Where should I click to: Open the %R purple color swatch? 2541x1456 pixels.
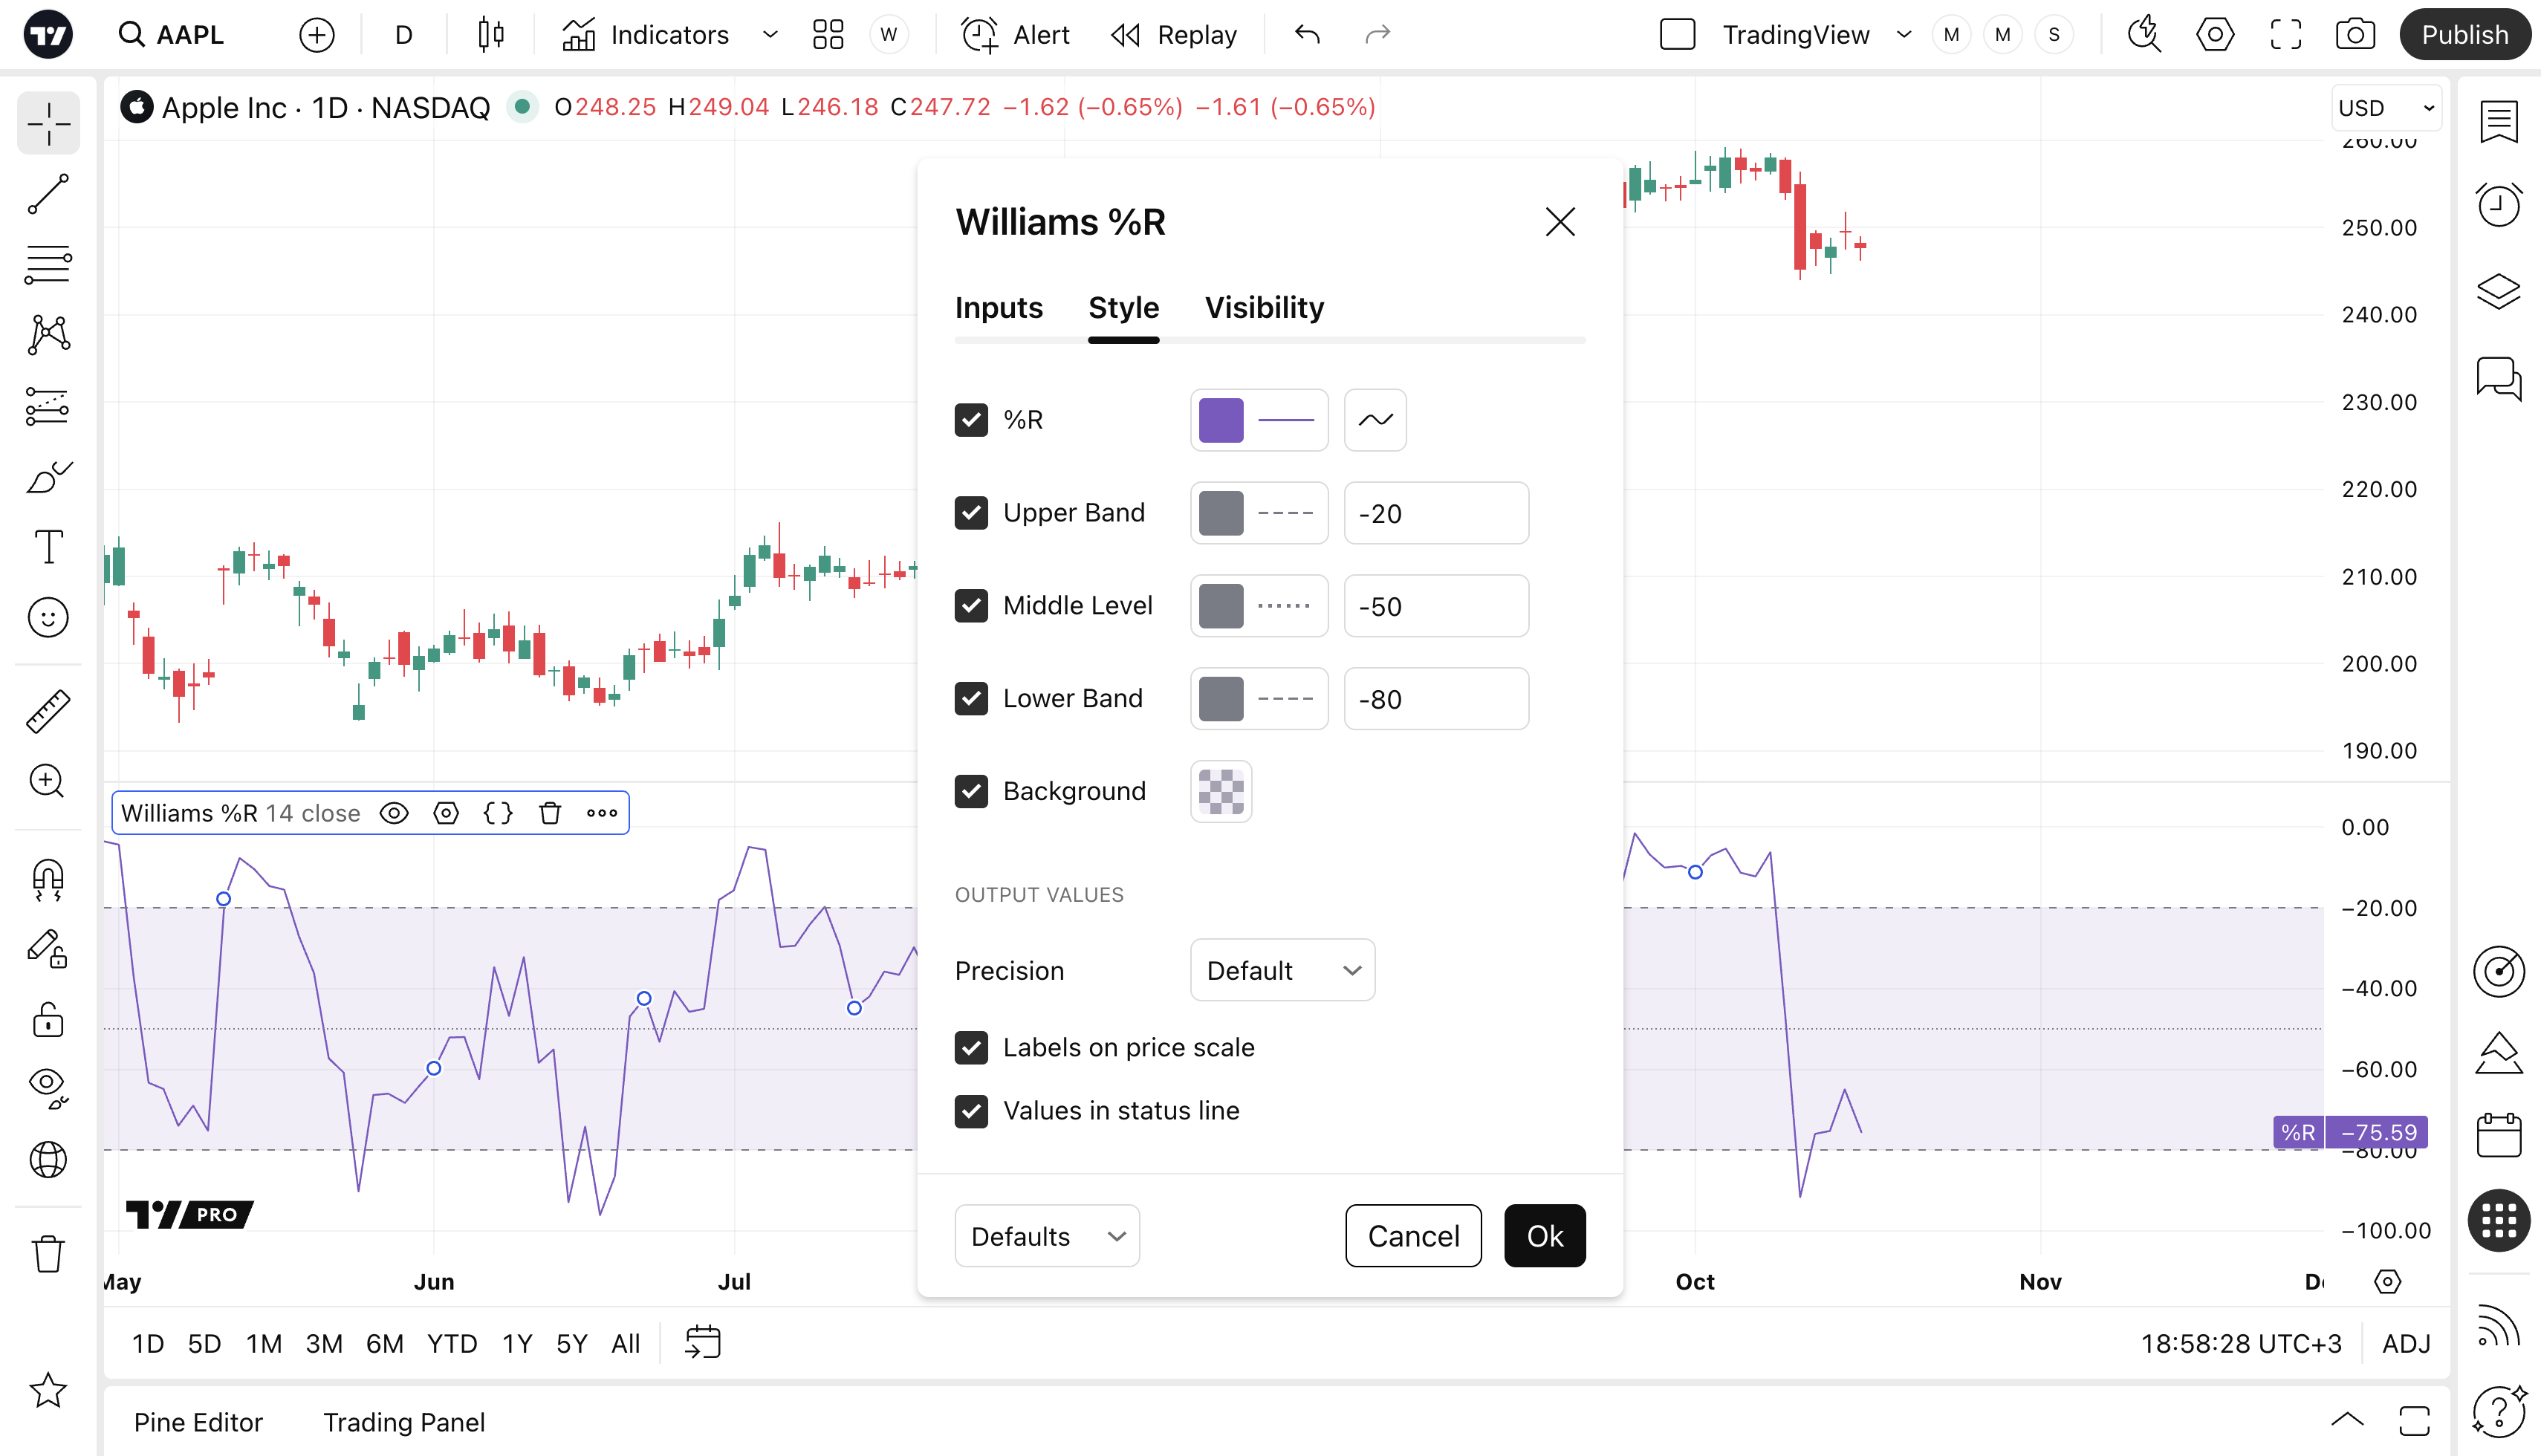click(x=1221, y=420)
